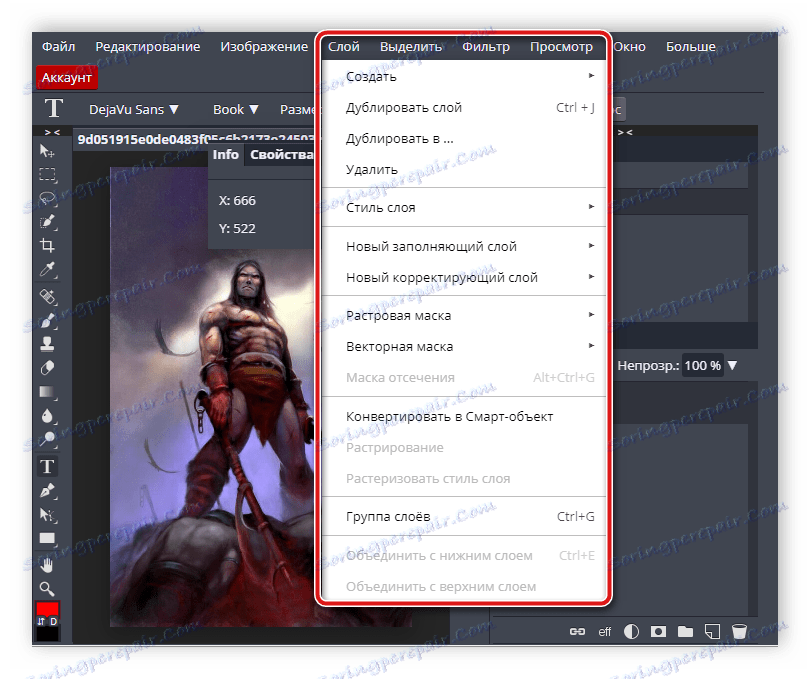810x679 pixels.
Task: Open the Редактирование menu
Action: point(148,47)
